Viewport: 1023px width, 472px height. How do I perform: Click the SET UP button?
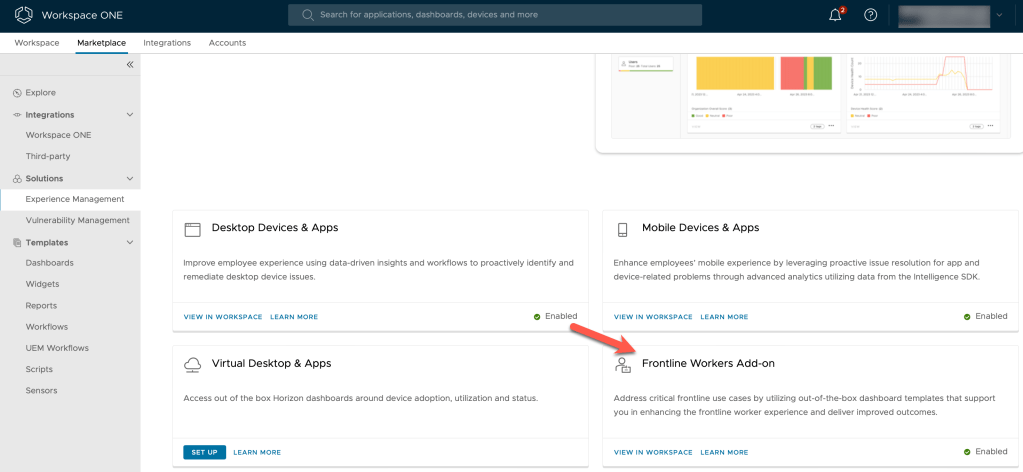[204, 452]
